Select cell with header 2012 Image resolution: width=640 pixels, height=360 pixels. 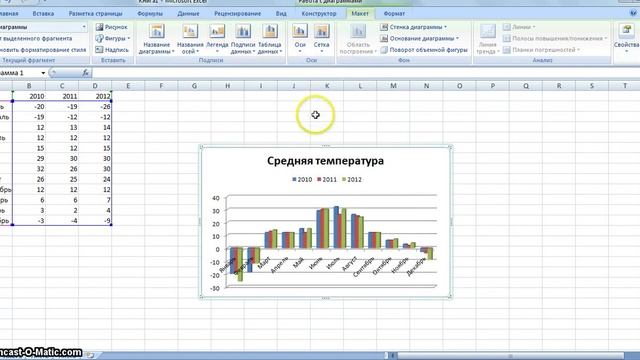[x=95, y=96]
